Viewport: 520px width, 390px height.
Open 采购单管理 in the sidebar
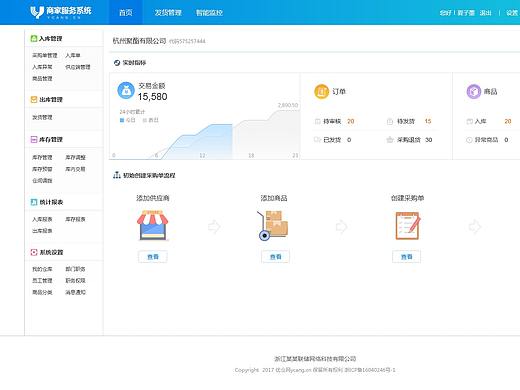coord(45,55)
